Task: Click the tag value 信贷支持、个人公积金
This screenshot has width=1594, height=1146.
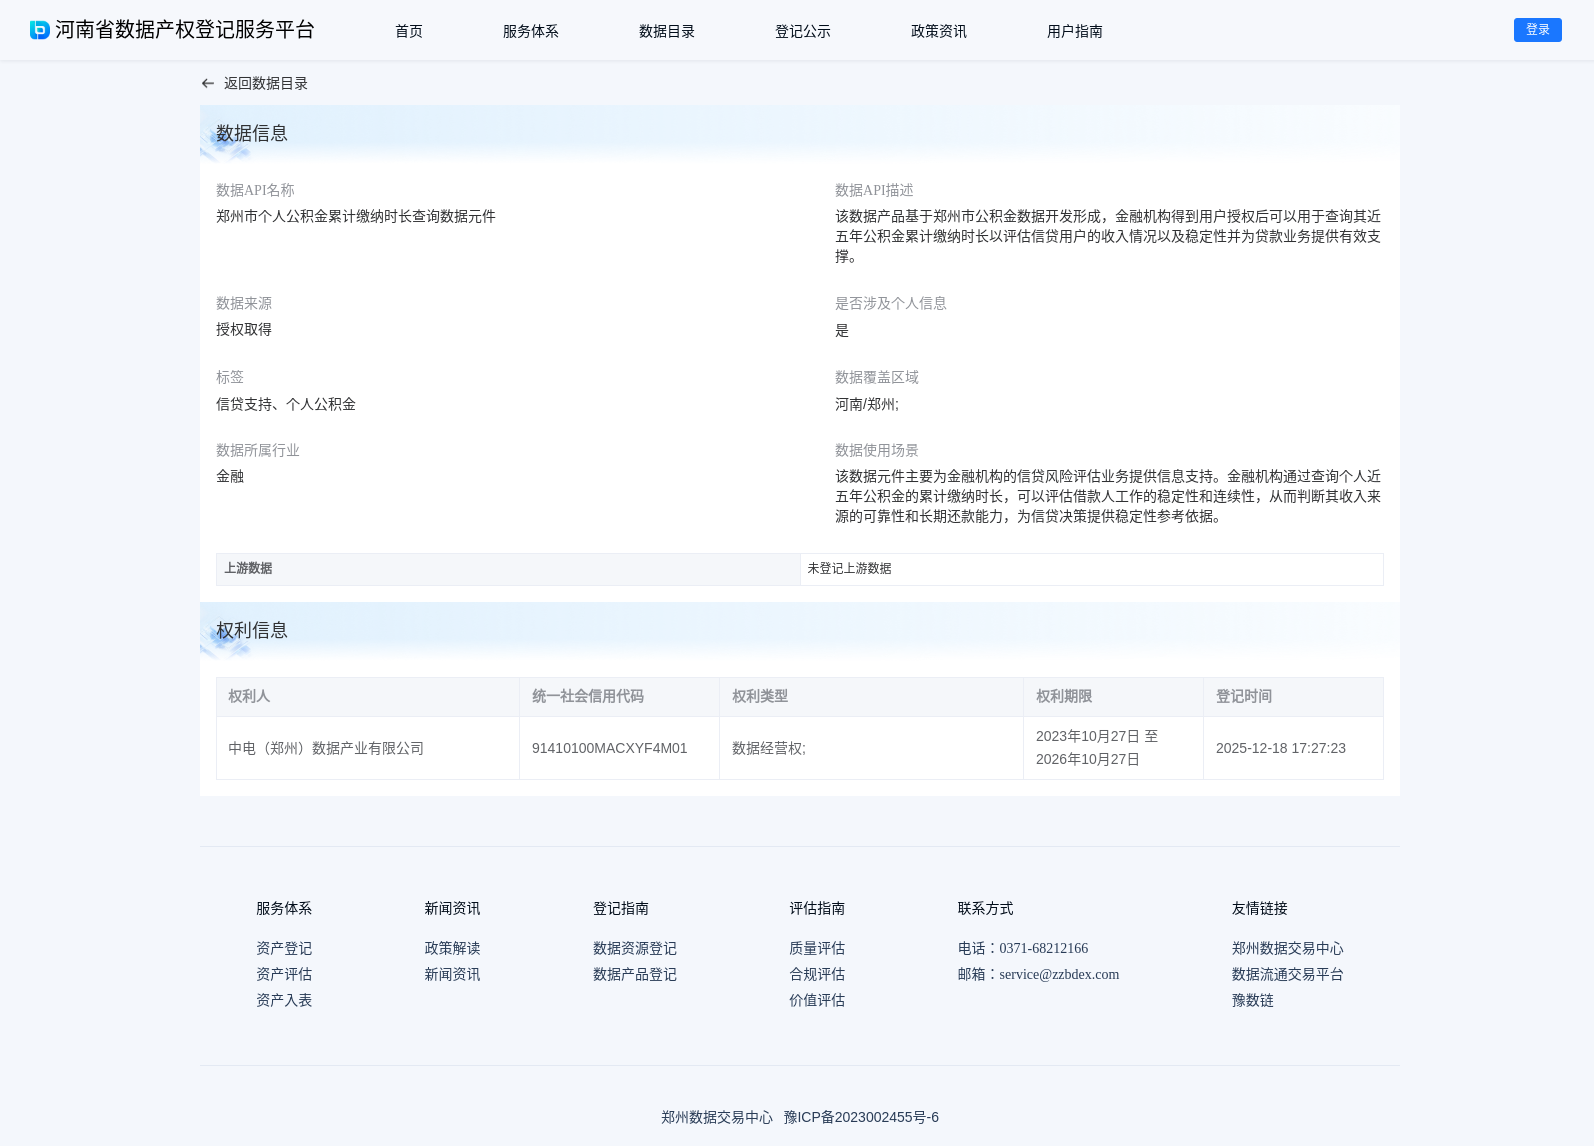Action: pyautogui.click(x=286, y=404)
